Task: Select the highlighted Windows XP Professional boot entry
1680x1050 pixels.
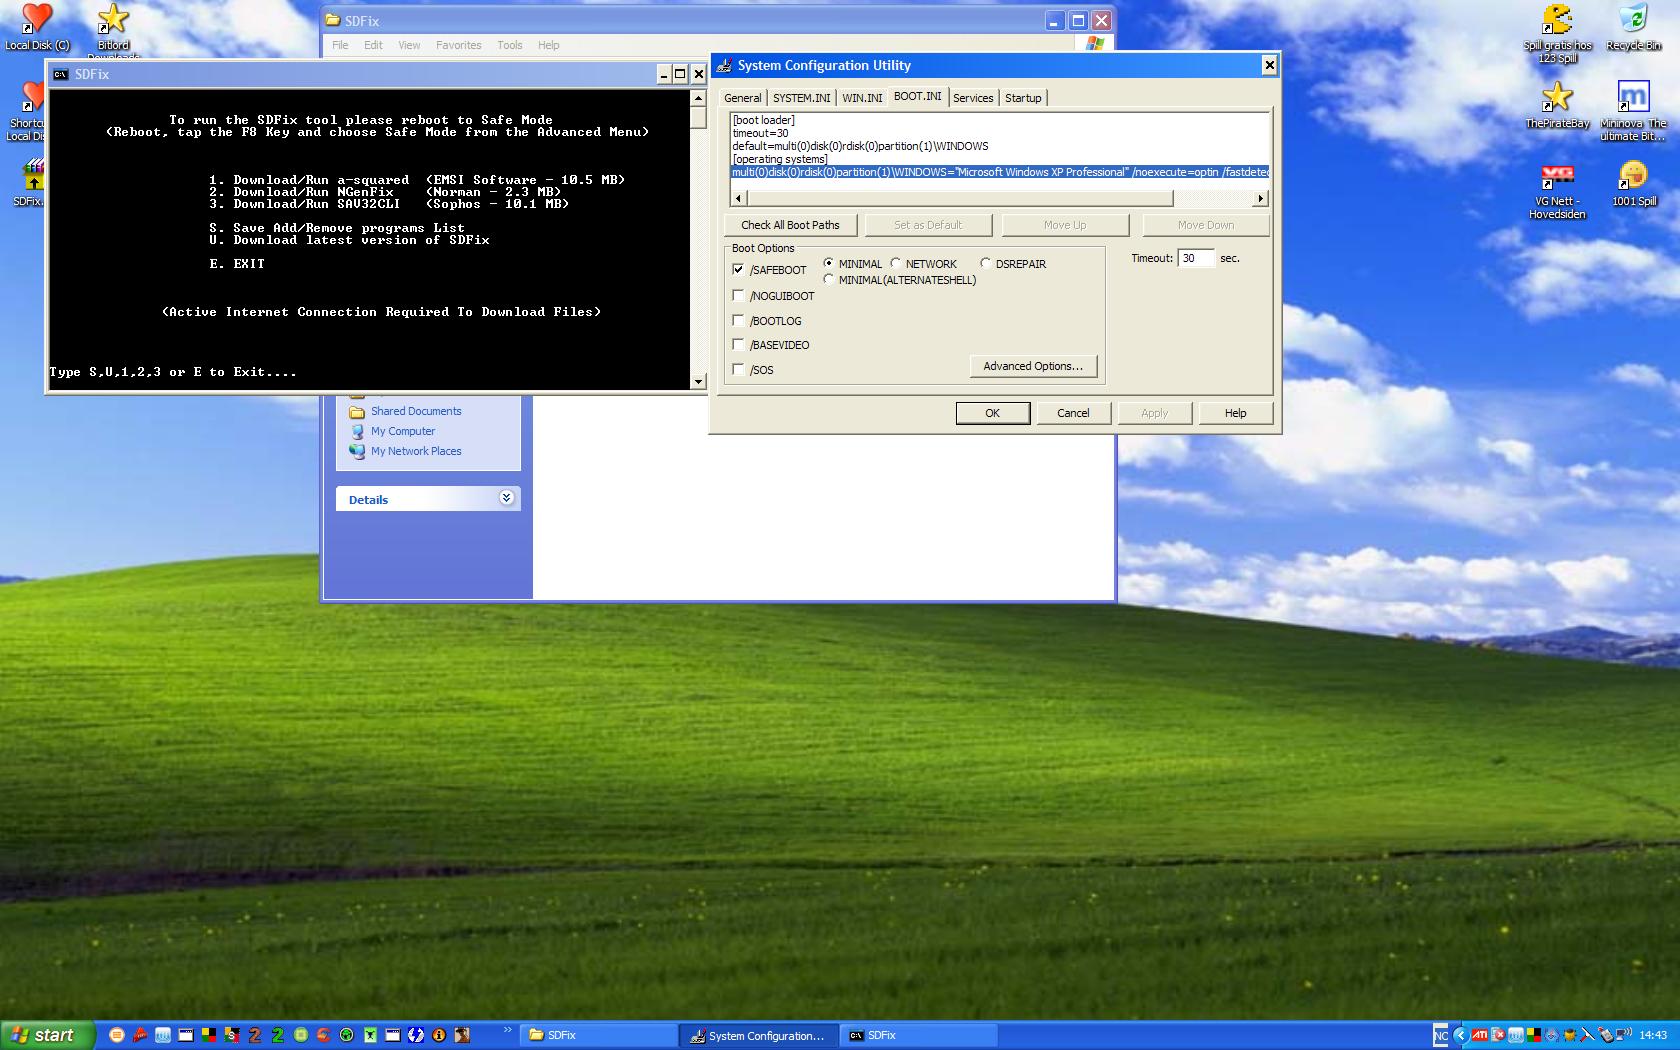Action: (x=1000, y=172)
